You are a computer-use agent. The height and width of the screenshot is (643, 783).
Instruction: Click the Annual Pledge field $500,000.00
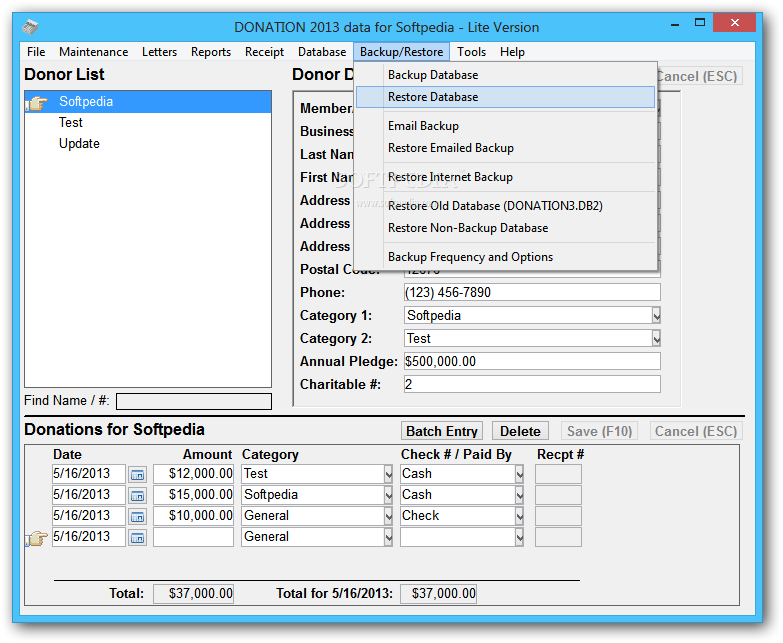532,361
